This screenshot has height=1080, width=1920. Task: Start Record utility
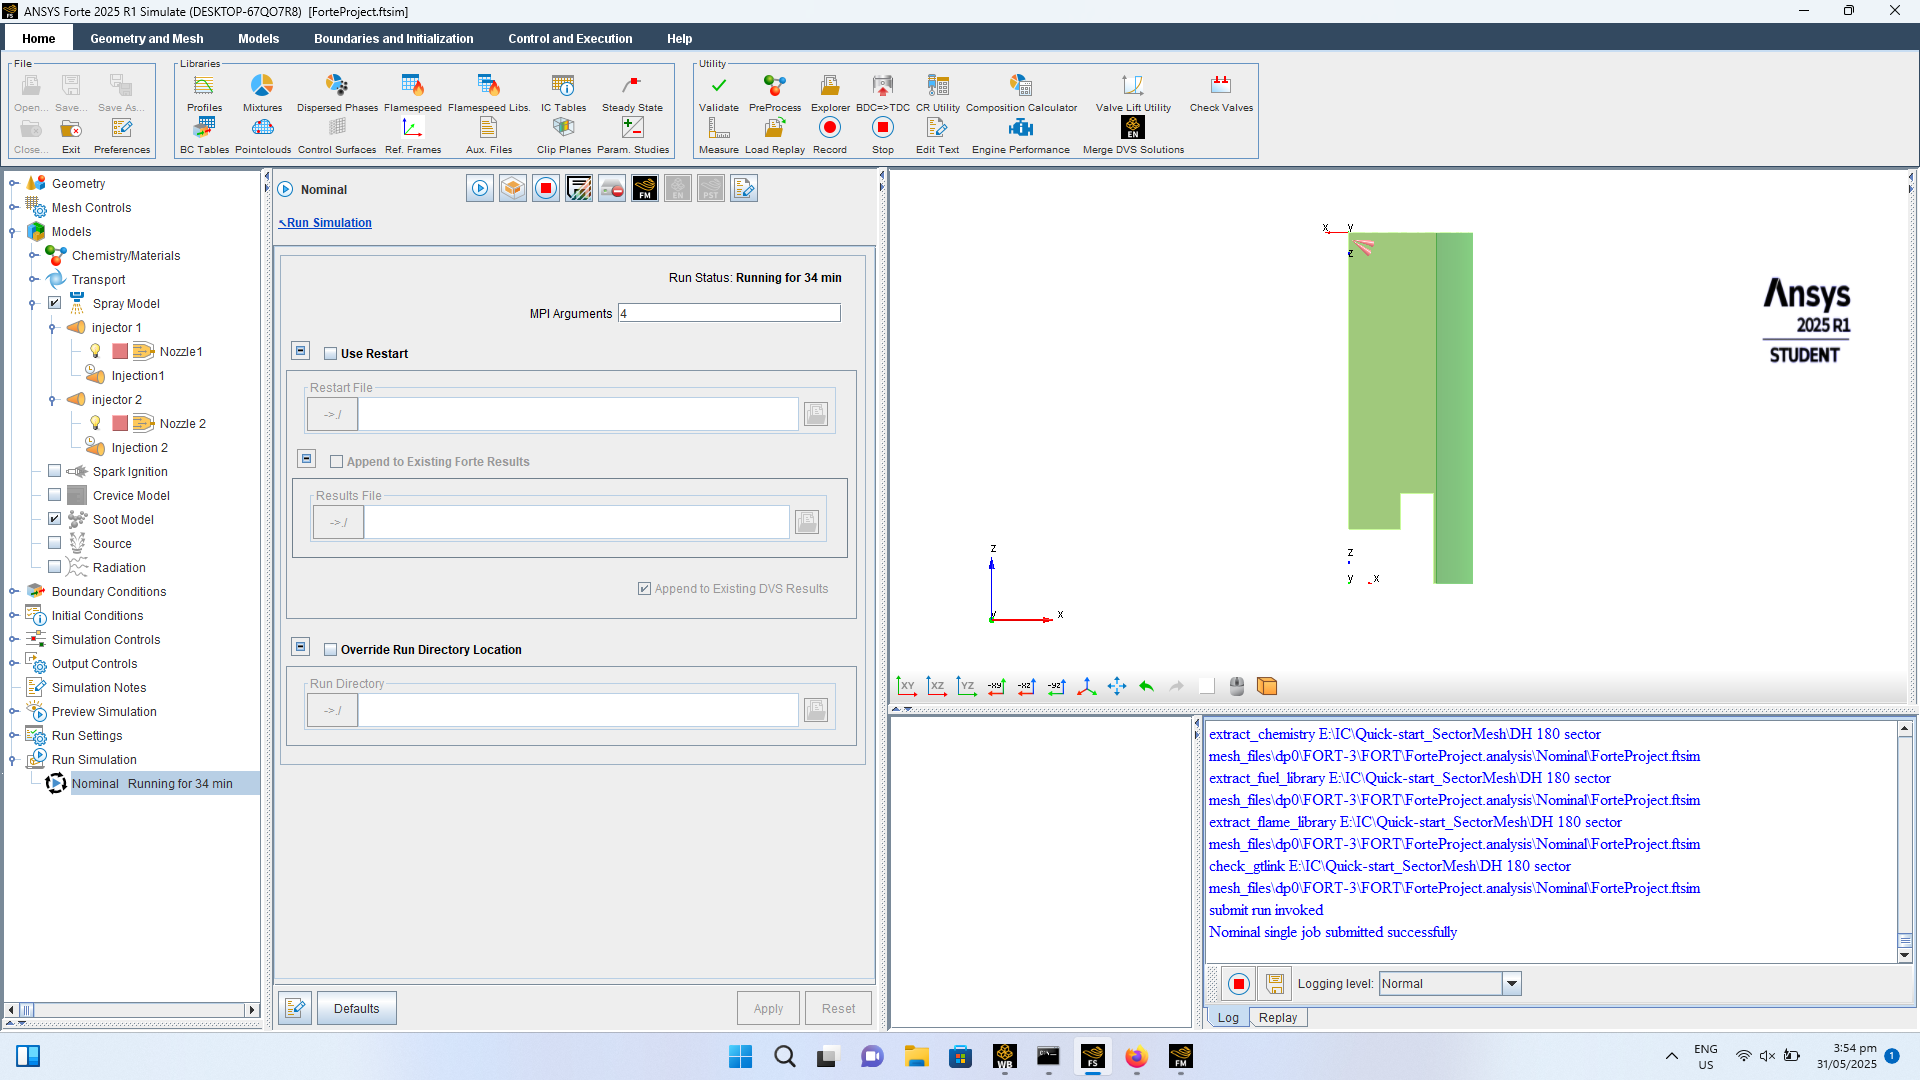[829, 135]
